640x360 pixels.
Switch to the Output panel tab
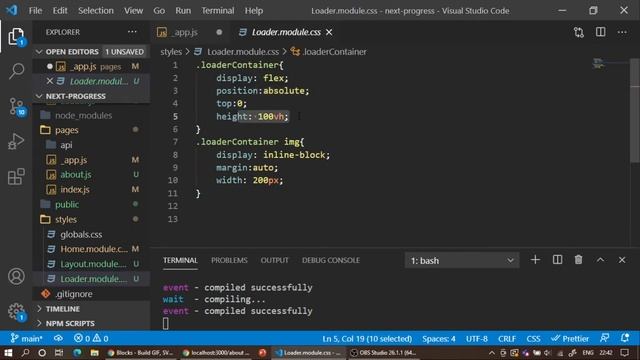(274, 260)
